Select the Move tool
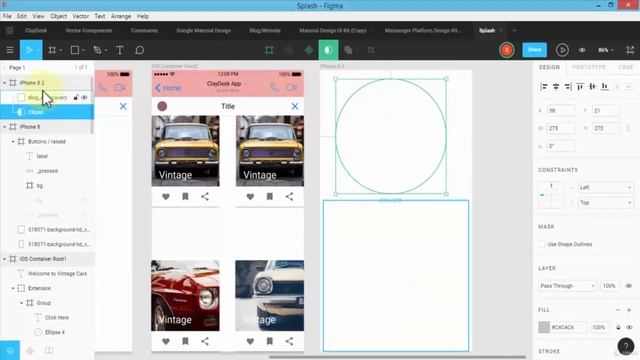Screen dimensions: 640x360 pos(29,50)
